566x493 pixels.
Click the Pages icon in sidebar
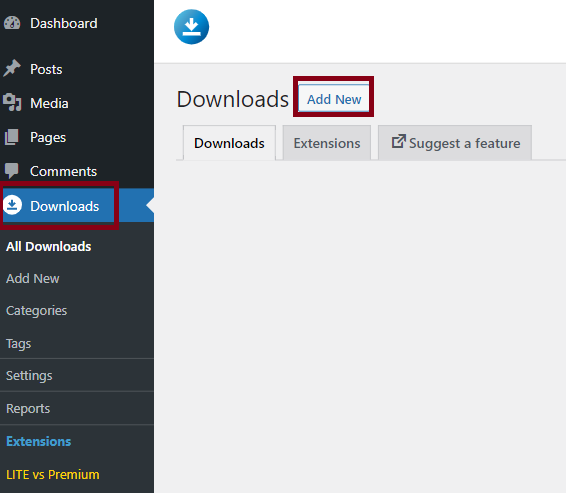[12, 137]
